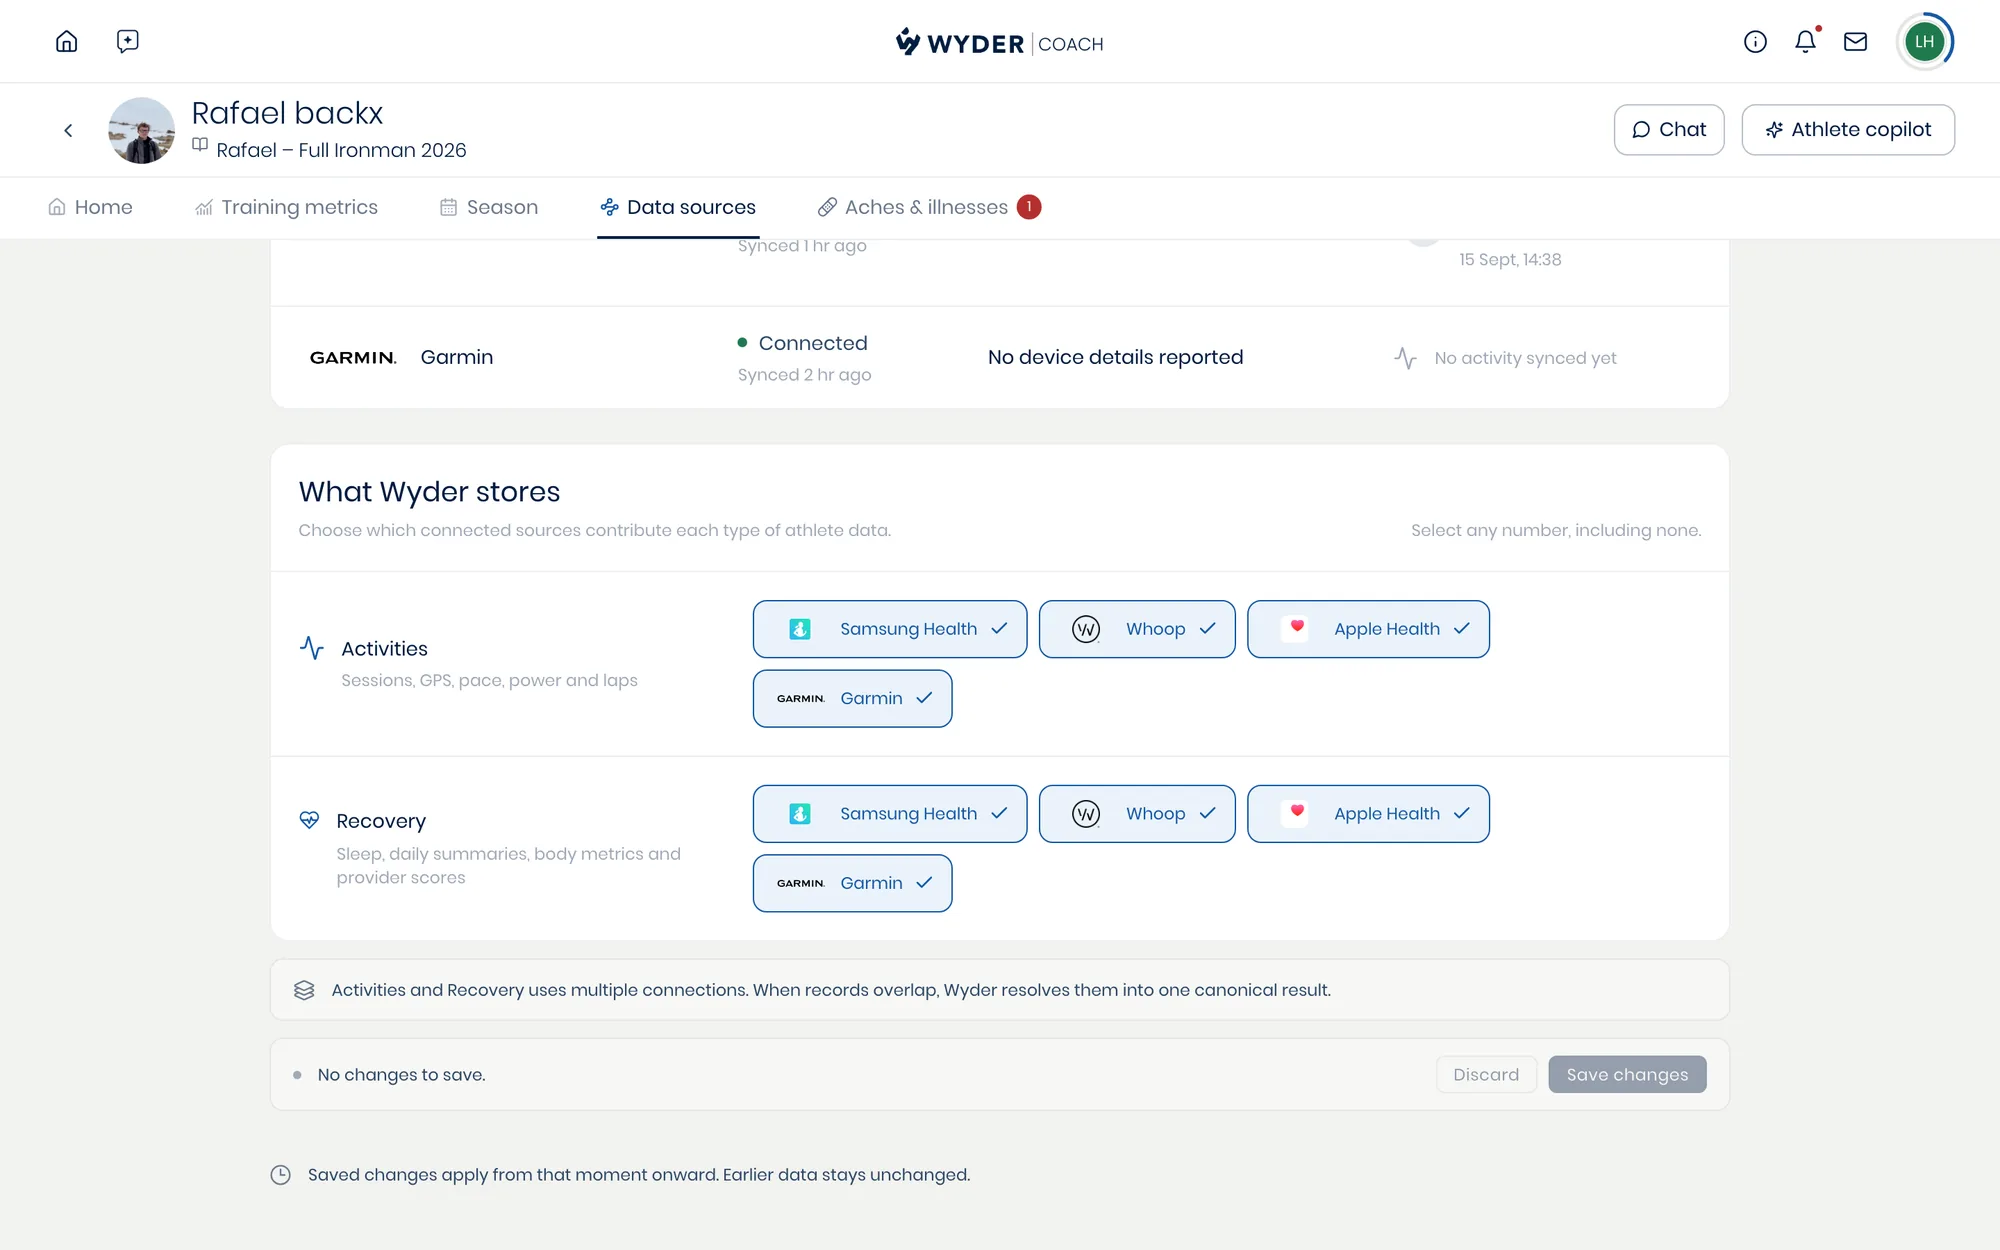Toggle Whoop for Activities
The width and height of the screenshot is (2000, 1250).
point(1137,629)
